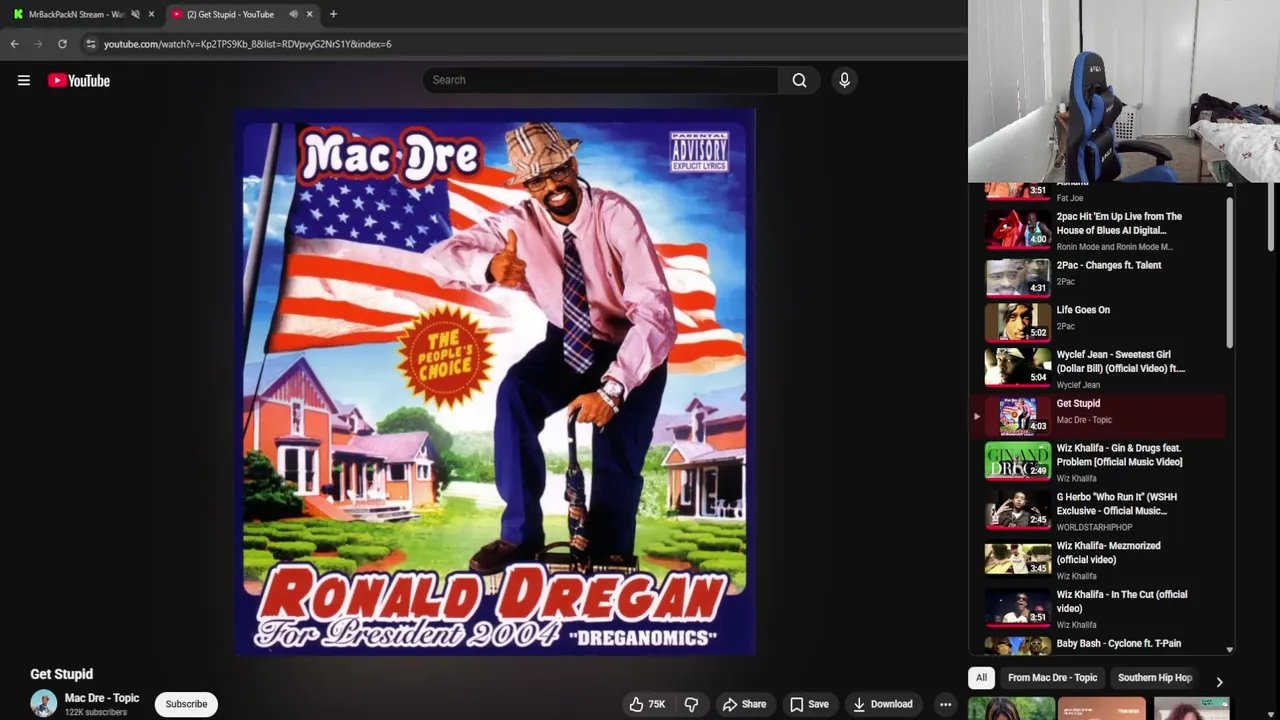Play Wiz Khalifa - In The Cut

pos(1098,609)
